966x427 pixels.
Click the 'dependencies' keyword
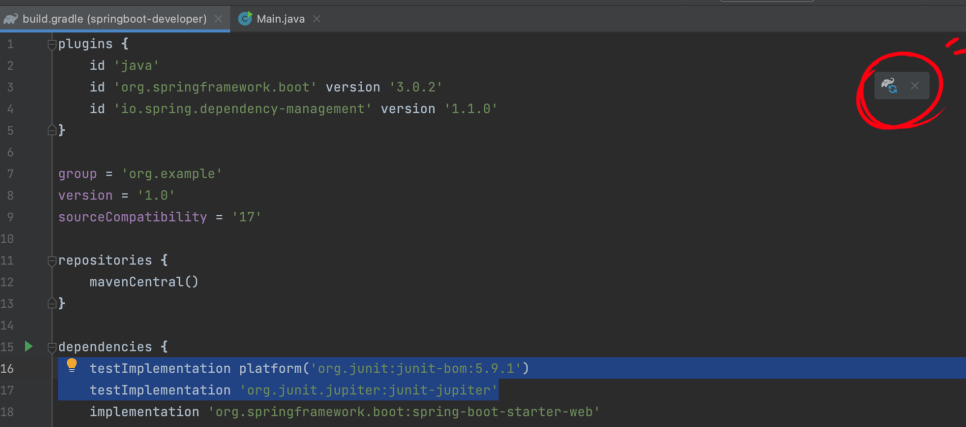[x=105, y=347]
